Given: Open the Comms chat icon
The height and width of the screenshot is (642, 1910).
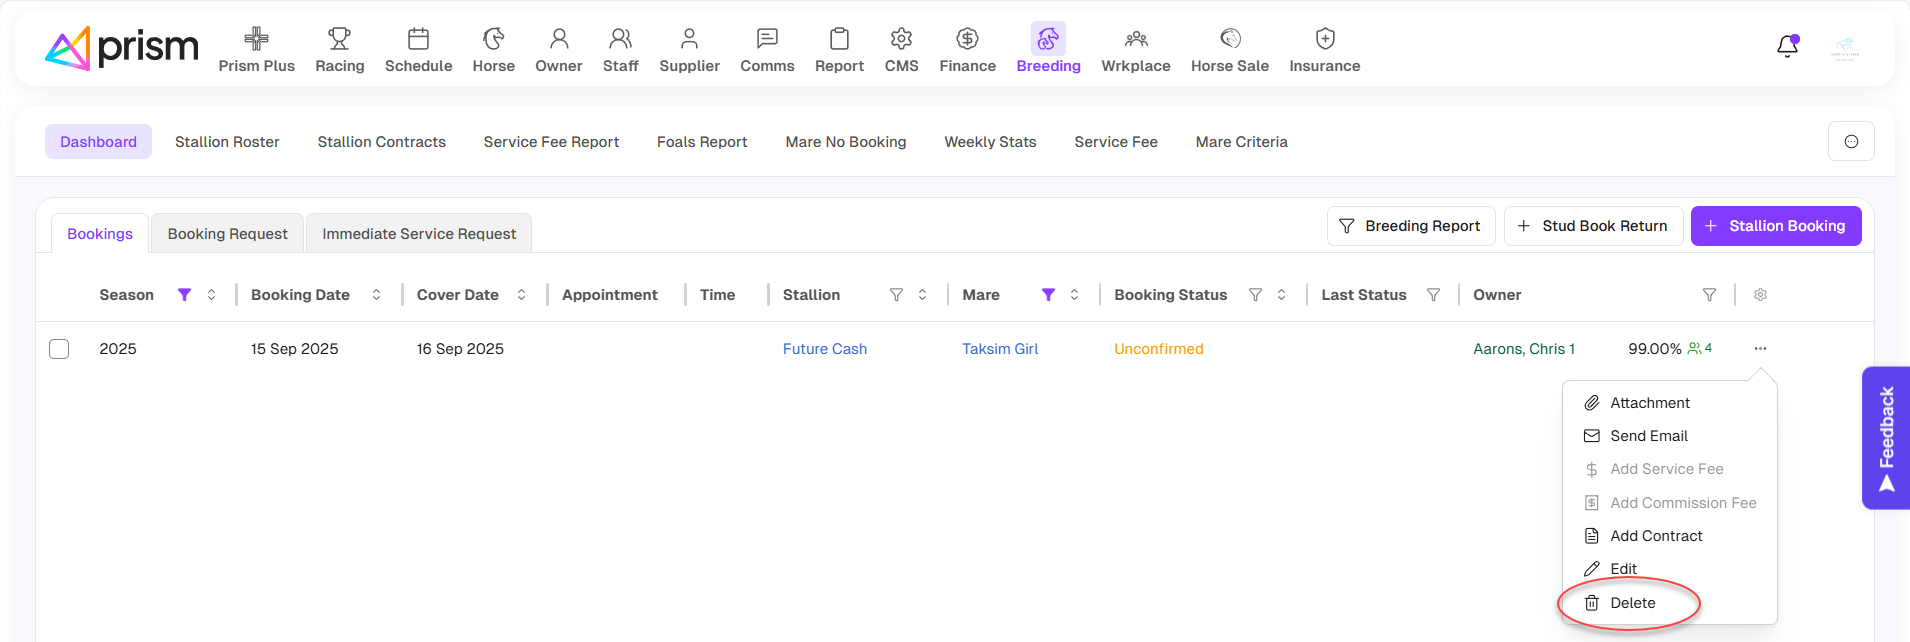Looking at the screenshot, I should click(x=767, y=39).
